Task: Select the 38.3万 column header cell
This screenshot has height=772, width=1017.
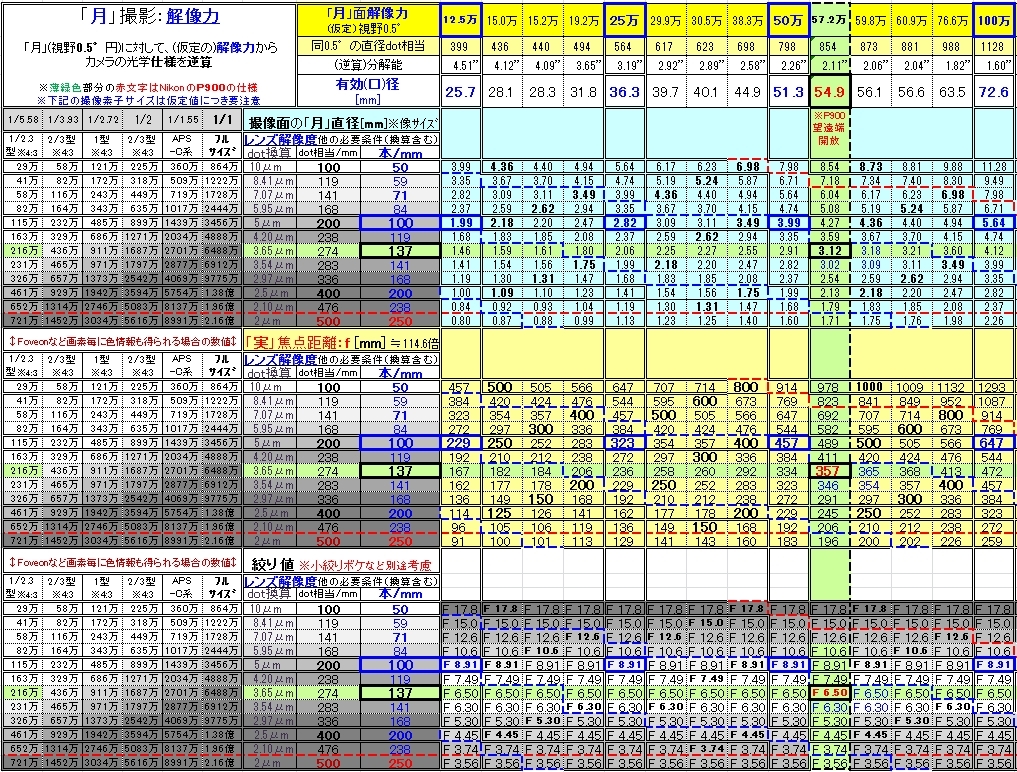Action: click(747, 20)
